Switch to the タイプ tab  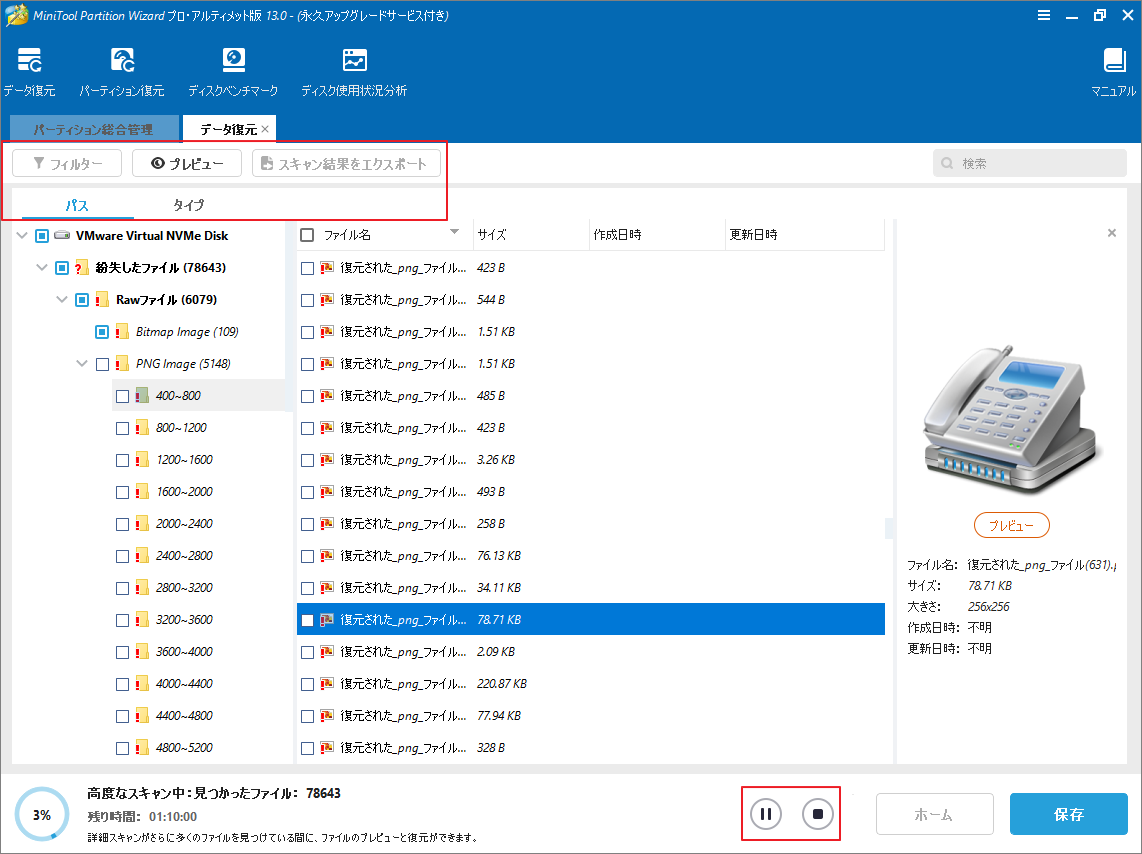[x=190, y=204]
